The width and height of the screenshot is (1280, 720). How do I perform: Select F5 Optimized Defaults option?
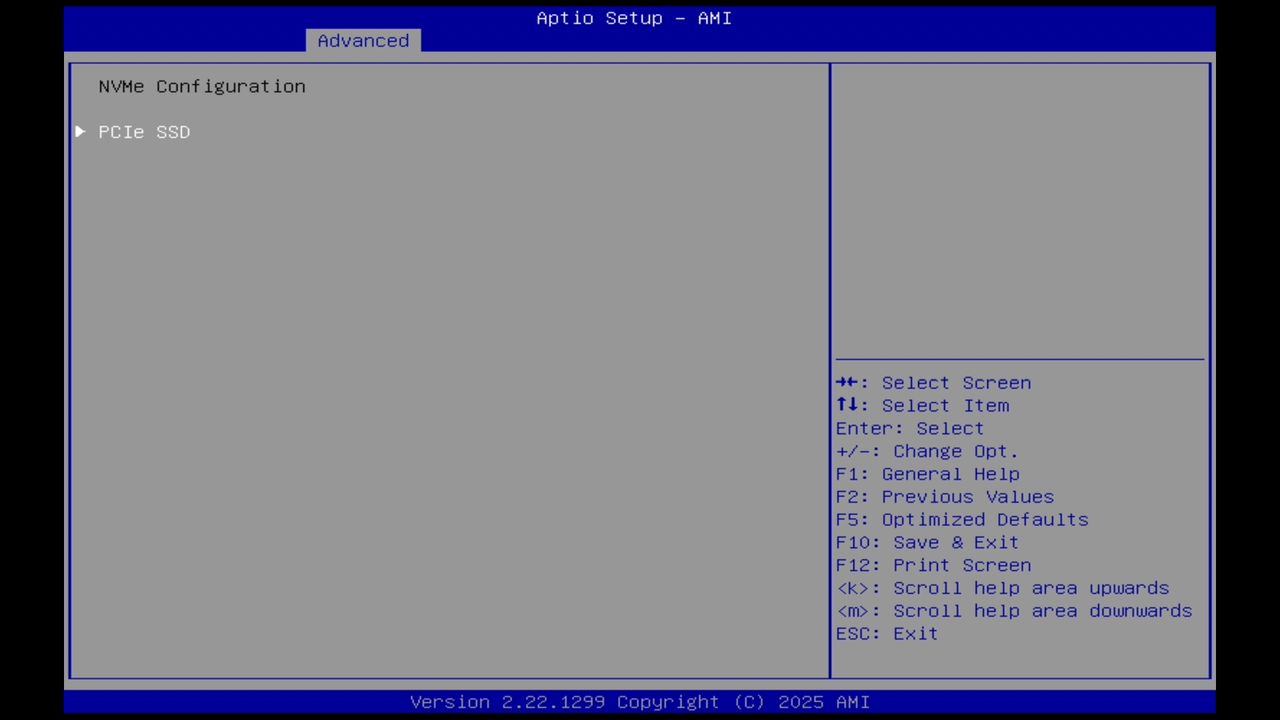click(961, 519)
